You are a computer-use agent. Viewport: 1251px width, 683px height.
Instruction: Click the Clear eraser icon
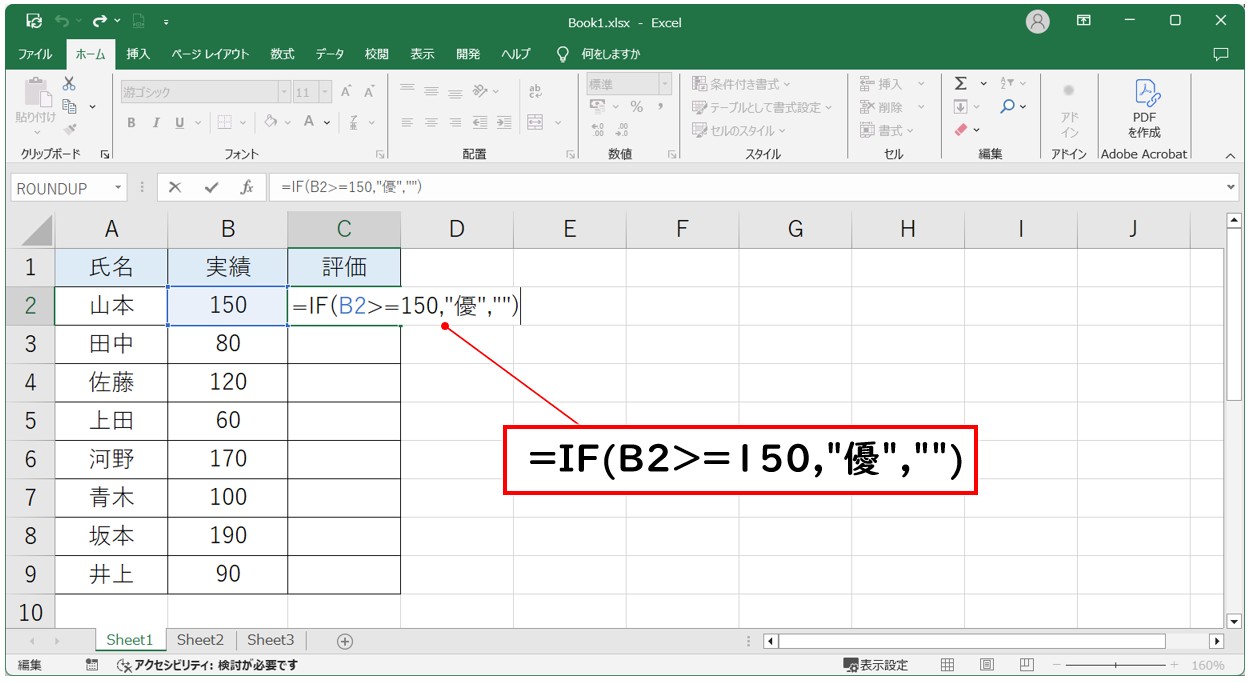point(961,130)
